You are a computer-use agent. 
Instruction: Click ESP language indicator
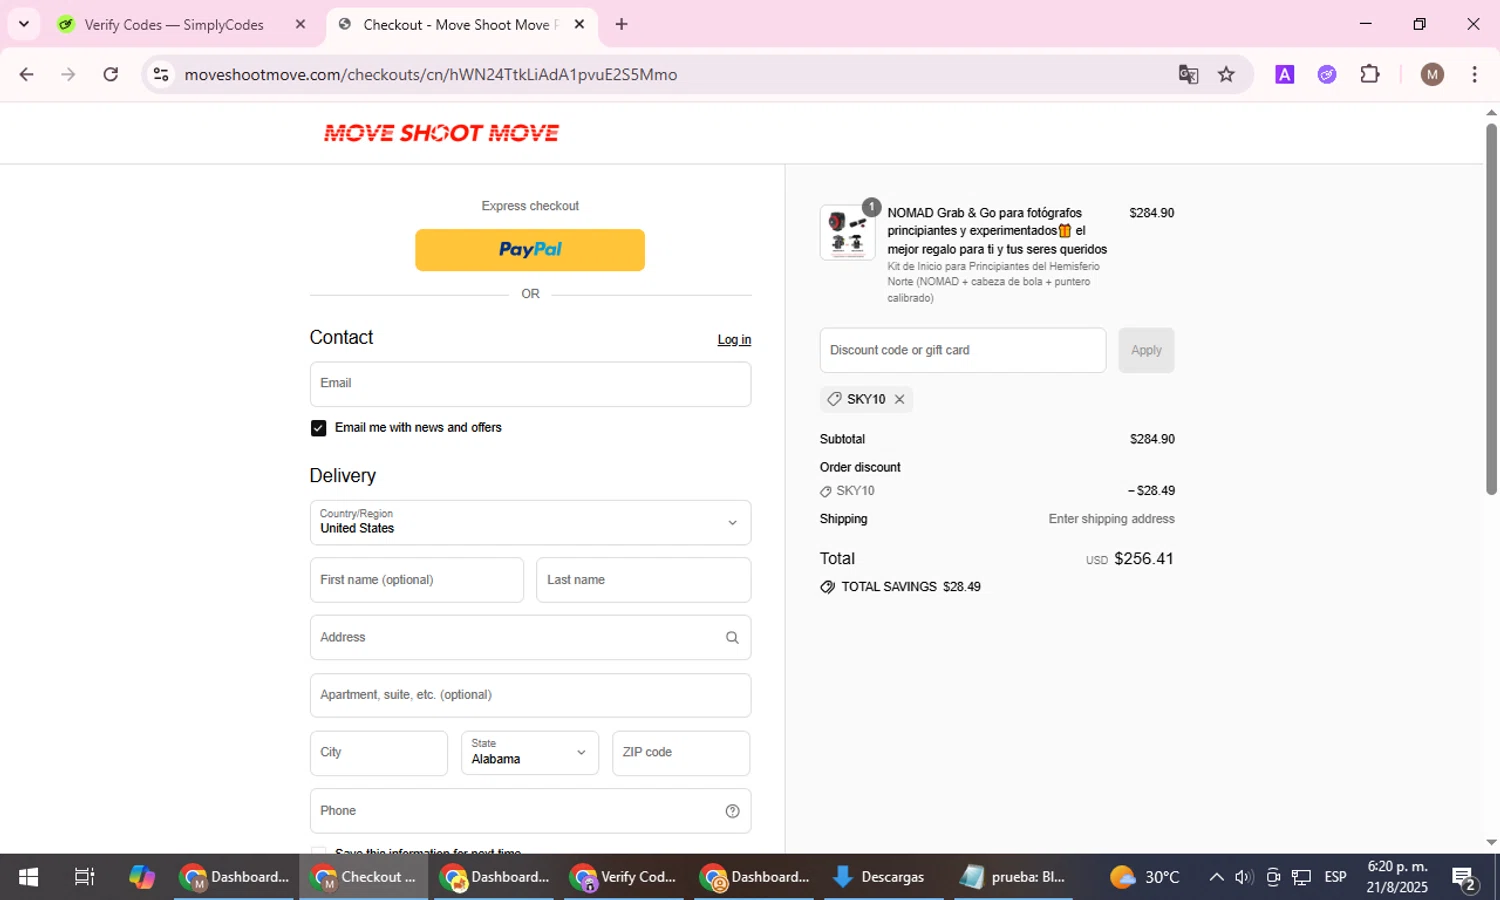1336,877
